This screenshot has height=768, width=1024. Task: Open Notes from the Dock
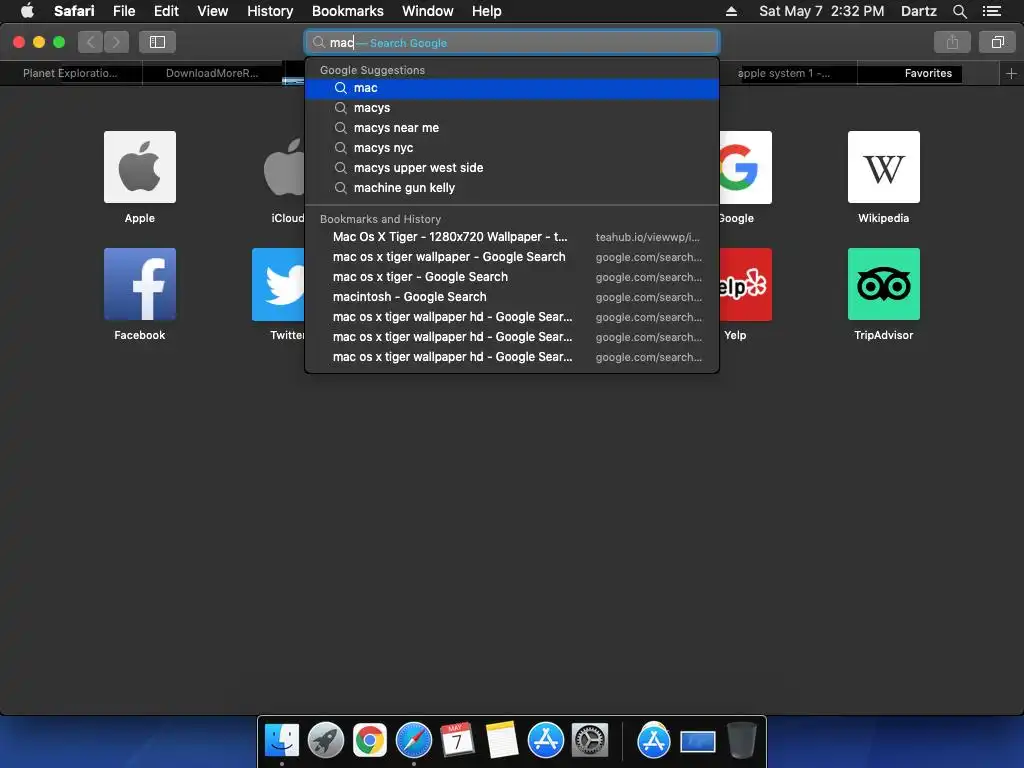[502, 741]
